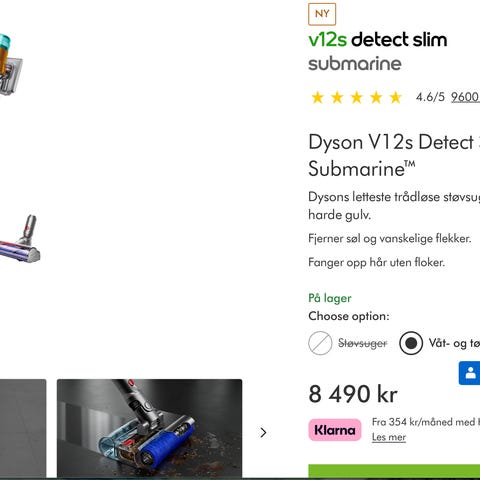Click the cleaner head product image
The width and height of the screenshot is (480, 480).
(20, 238)
